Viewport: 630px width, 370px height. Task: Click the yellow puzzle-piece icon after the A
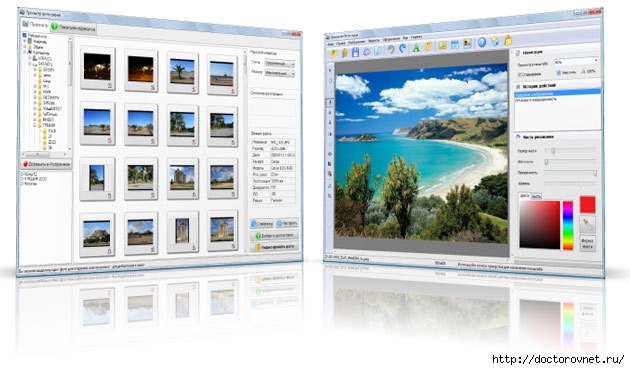click(429, 47)
